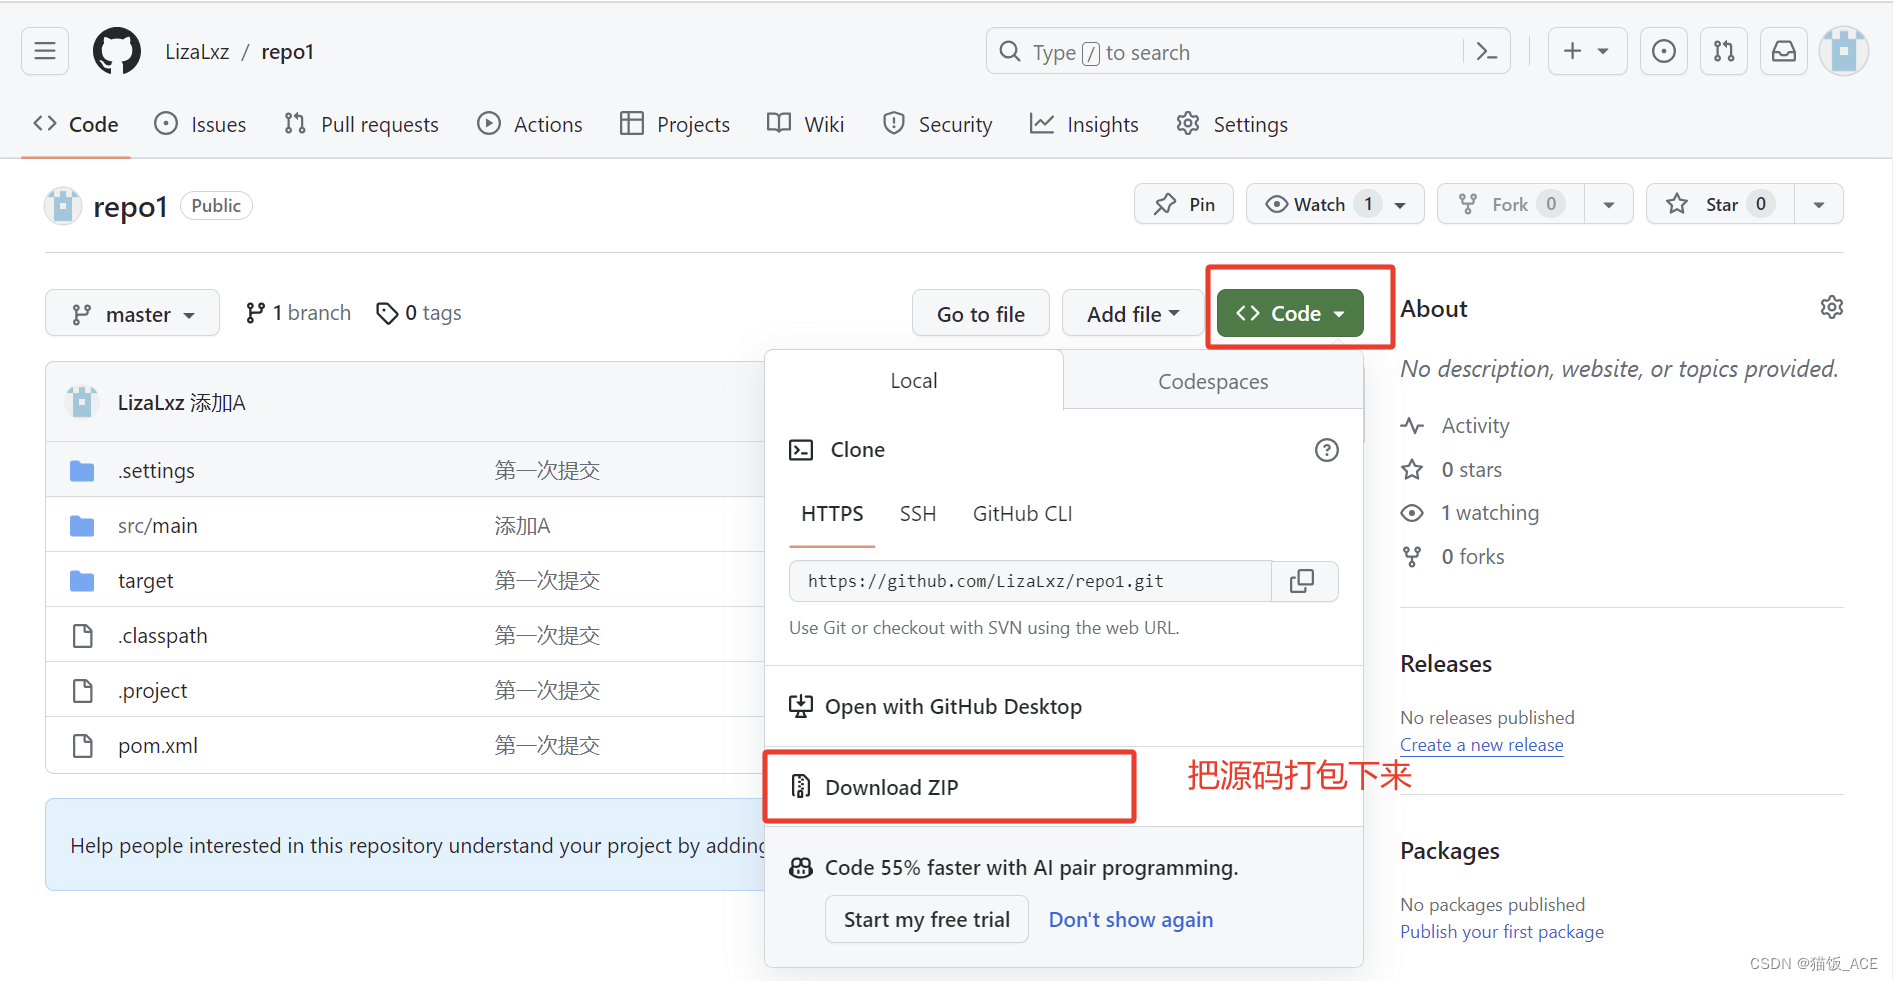Open the Pull requests tab

tap(361, 124)
